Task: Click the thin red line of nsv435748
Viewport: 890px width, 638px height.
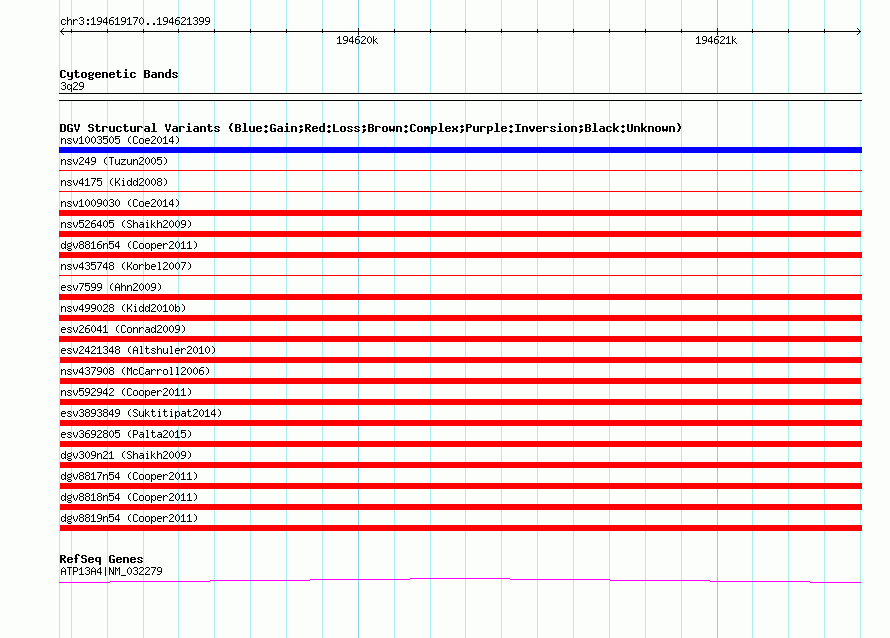Action: 460,275
